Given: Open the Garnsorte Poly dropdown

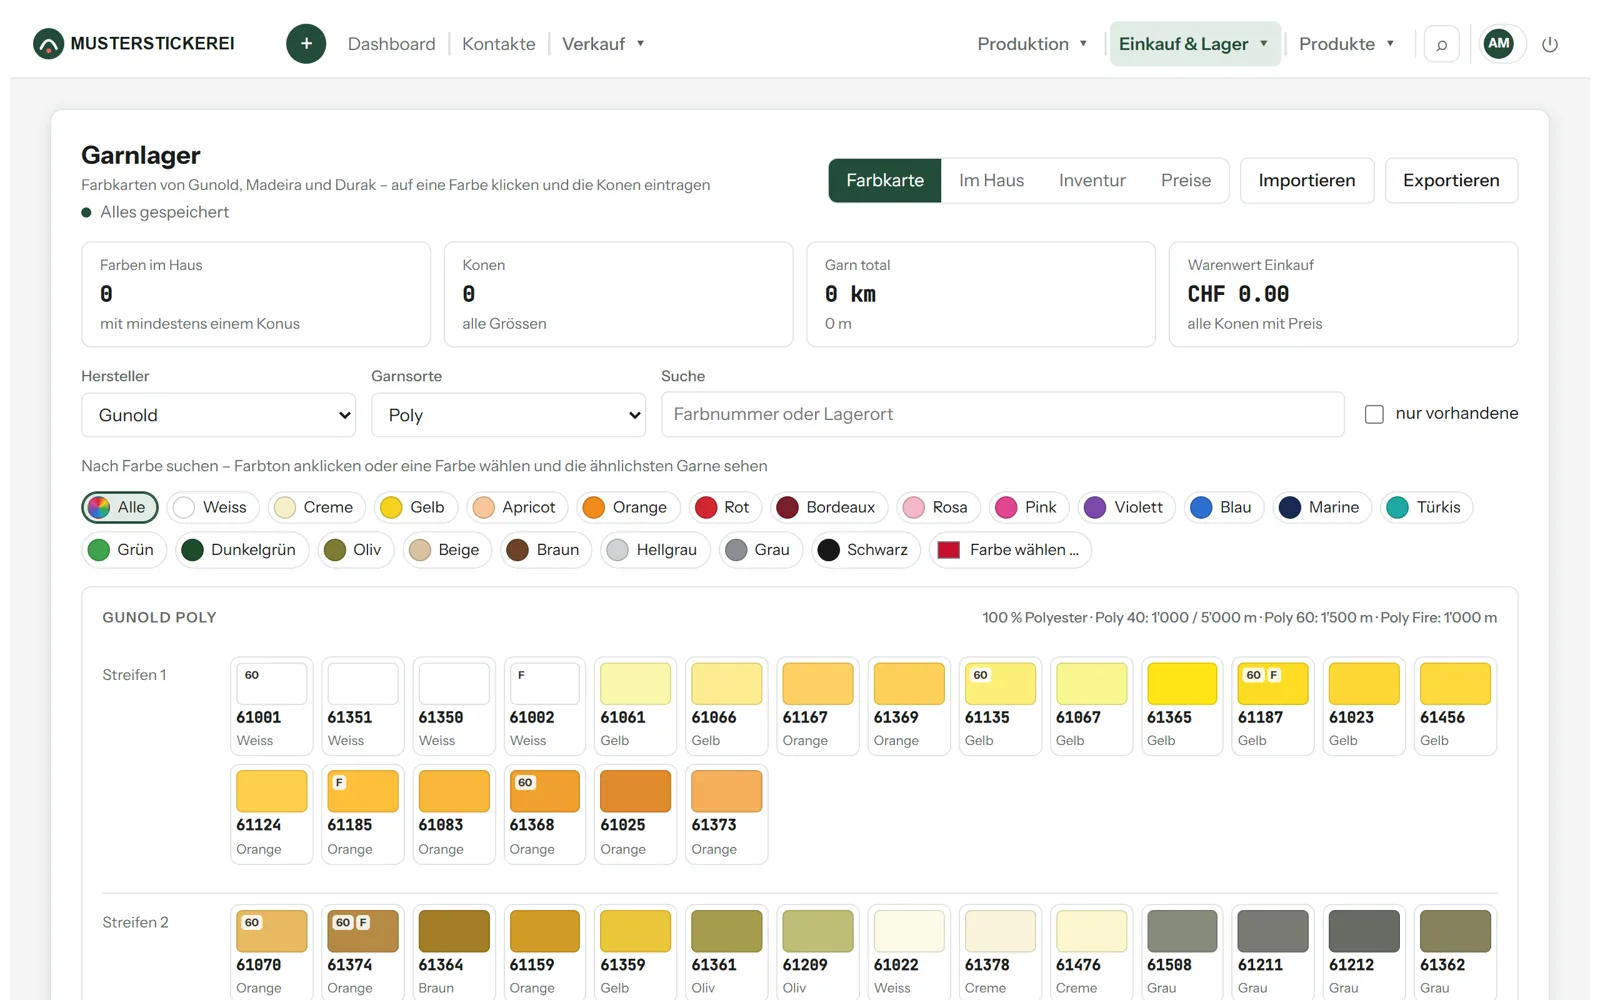Looking at the screenshot, I should coord(509,415).
